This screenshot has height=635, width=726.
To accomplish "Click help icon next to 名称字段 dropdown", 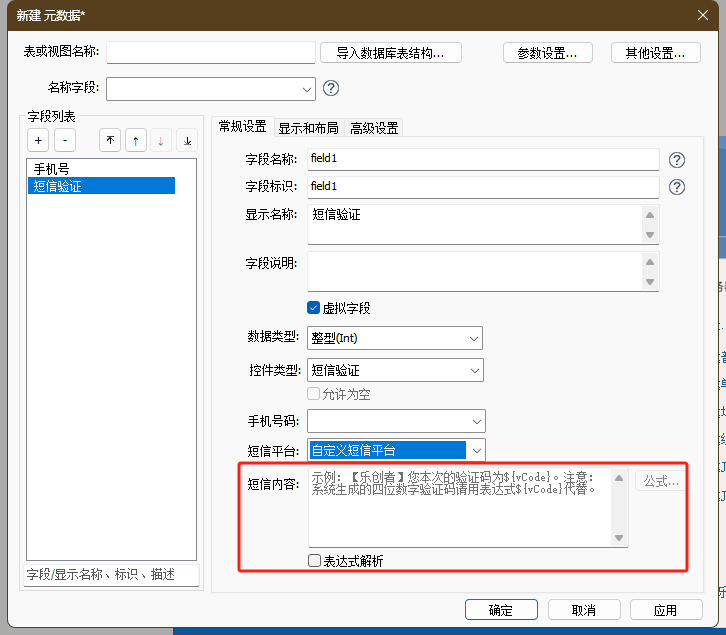I will coord(331,88).
